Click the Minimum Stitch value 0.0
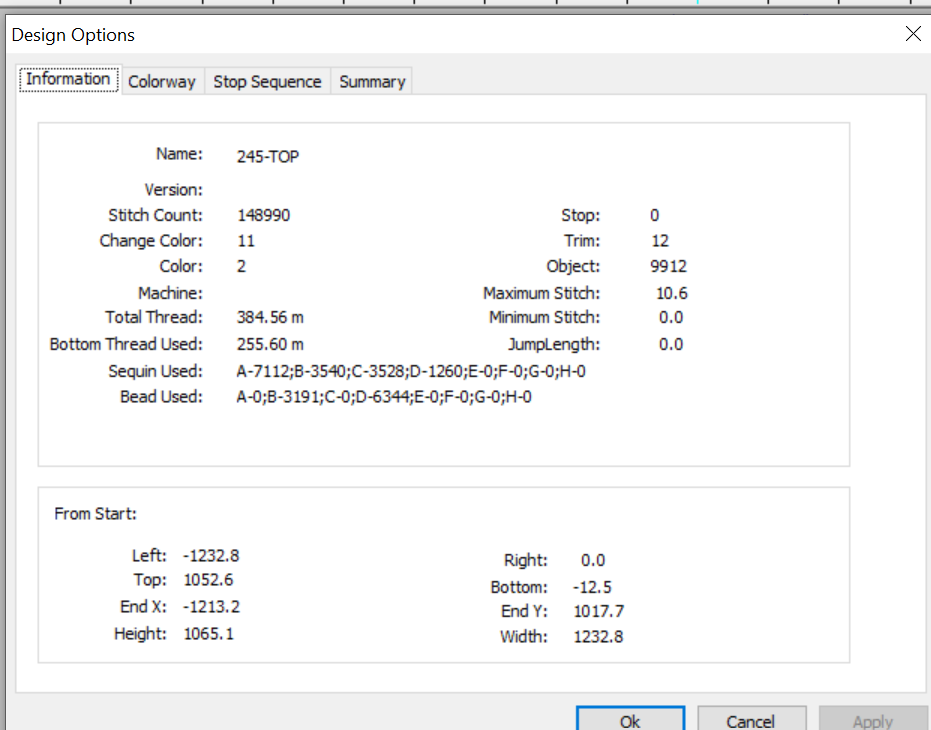931x730 pixels. pos(671,317)
